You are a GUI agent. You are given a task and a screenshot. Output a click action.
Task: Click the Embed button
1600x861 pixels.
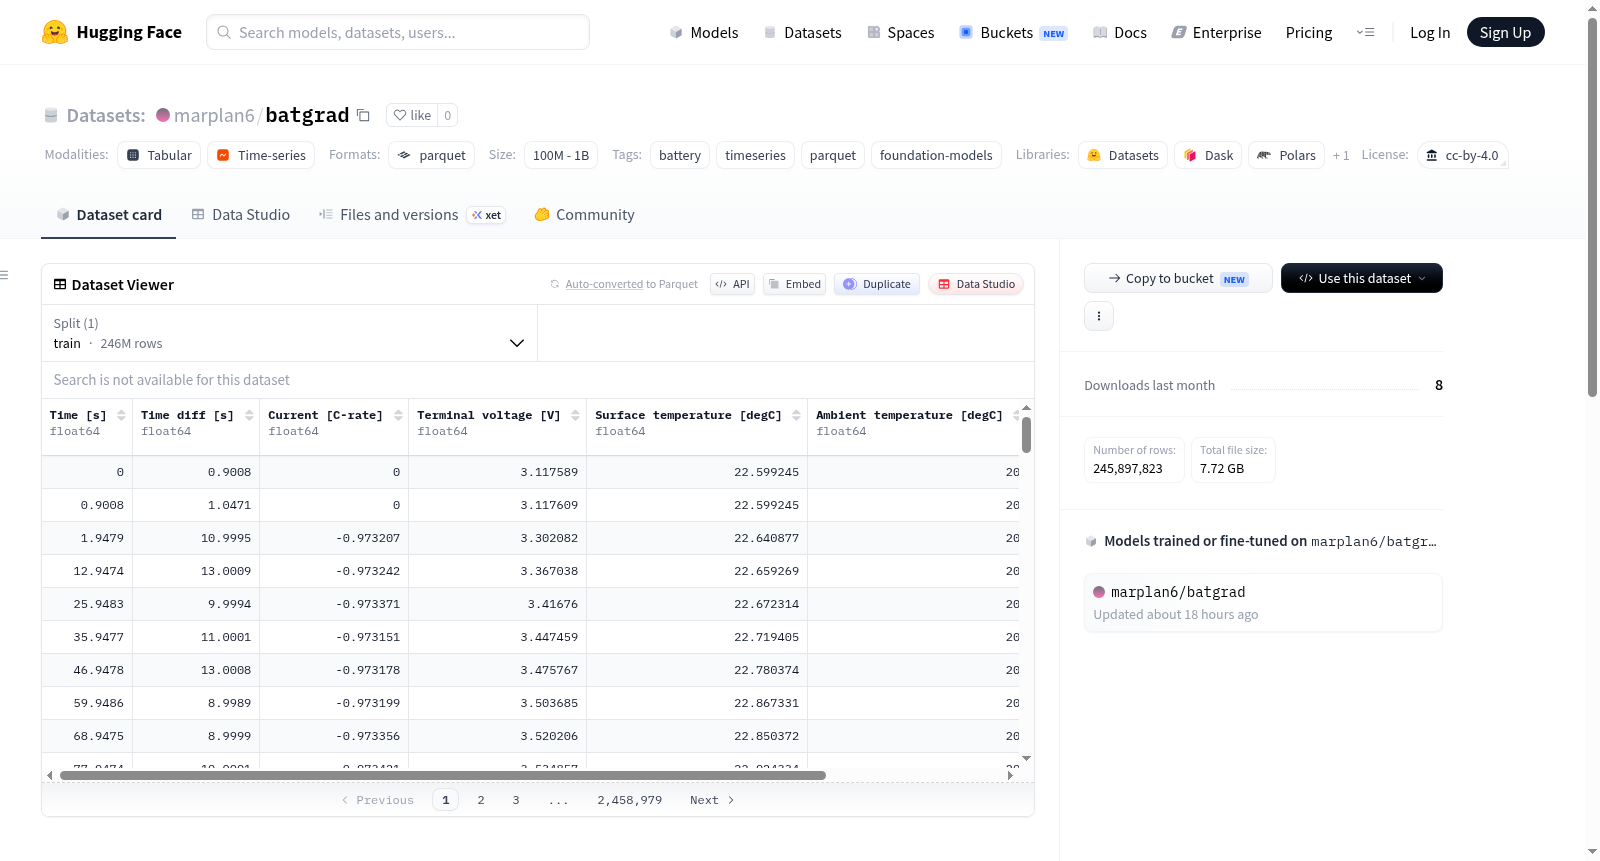(x=795, y=284)
